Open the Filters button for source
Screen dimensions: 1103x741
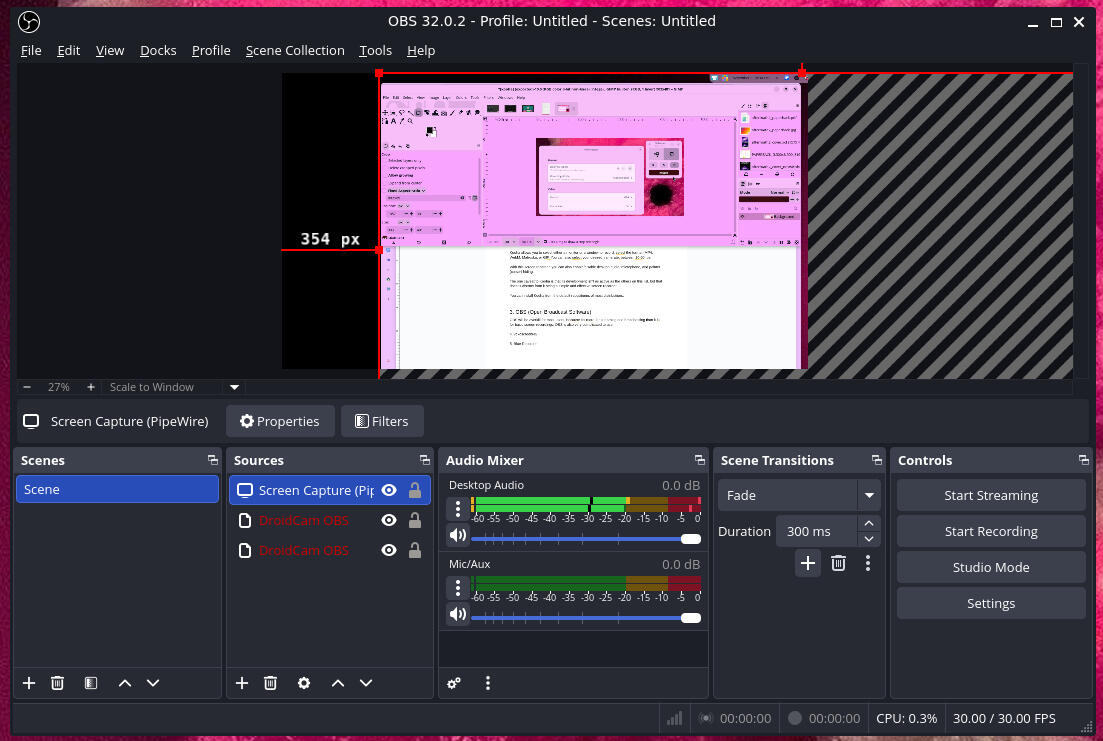point(381,421)
